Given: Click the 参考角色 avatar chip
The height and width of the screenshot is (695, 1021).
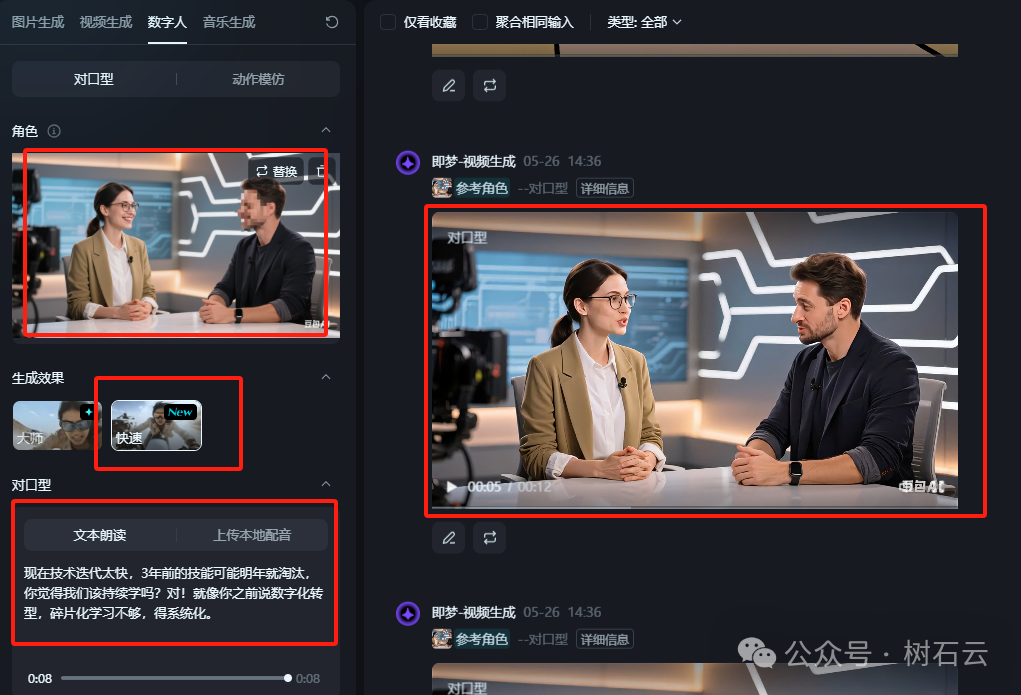Looking at the screenshot, I should 470,188.
